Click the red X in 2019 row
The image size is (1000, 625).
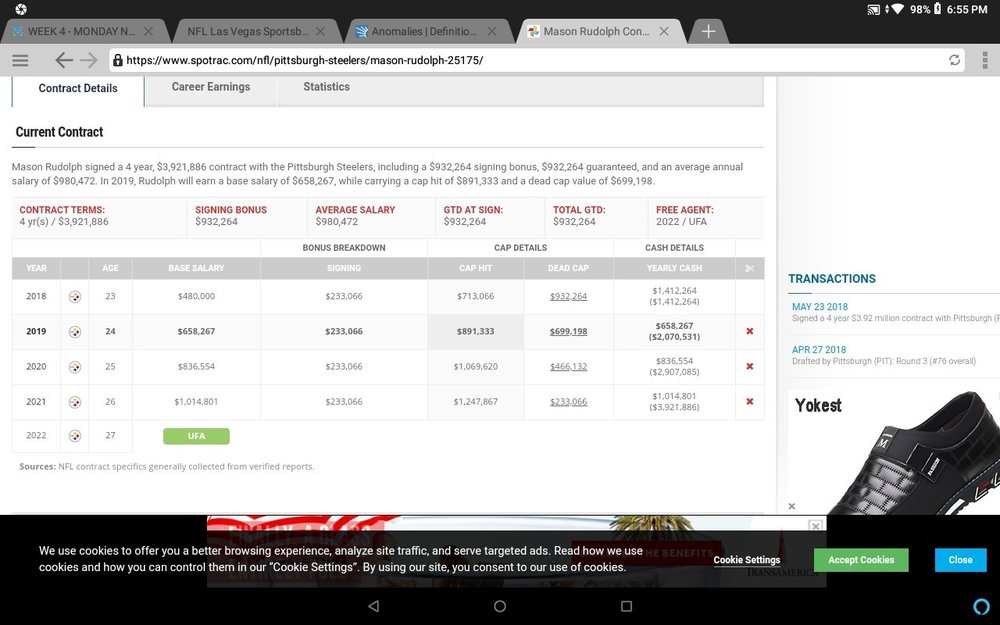pyautogui.click(x=749, y=331)
